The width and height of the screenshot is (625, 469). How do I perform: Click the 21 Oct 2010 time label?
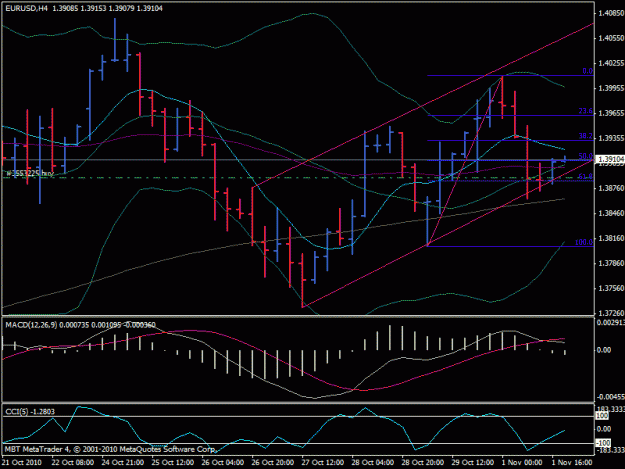tap(22, 463)
